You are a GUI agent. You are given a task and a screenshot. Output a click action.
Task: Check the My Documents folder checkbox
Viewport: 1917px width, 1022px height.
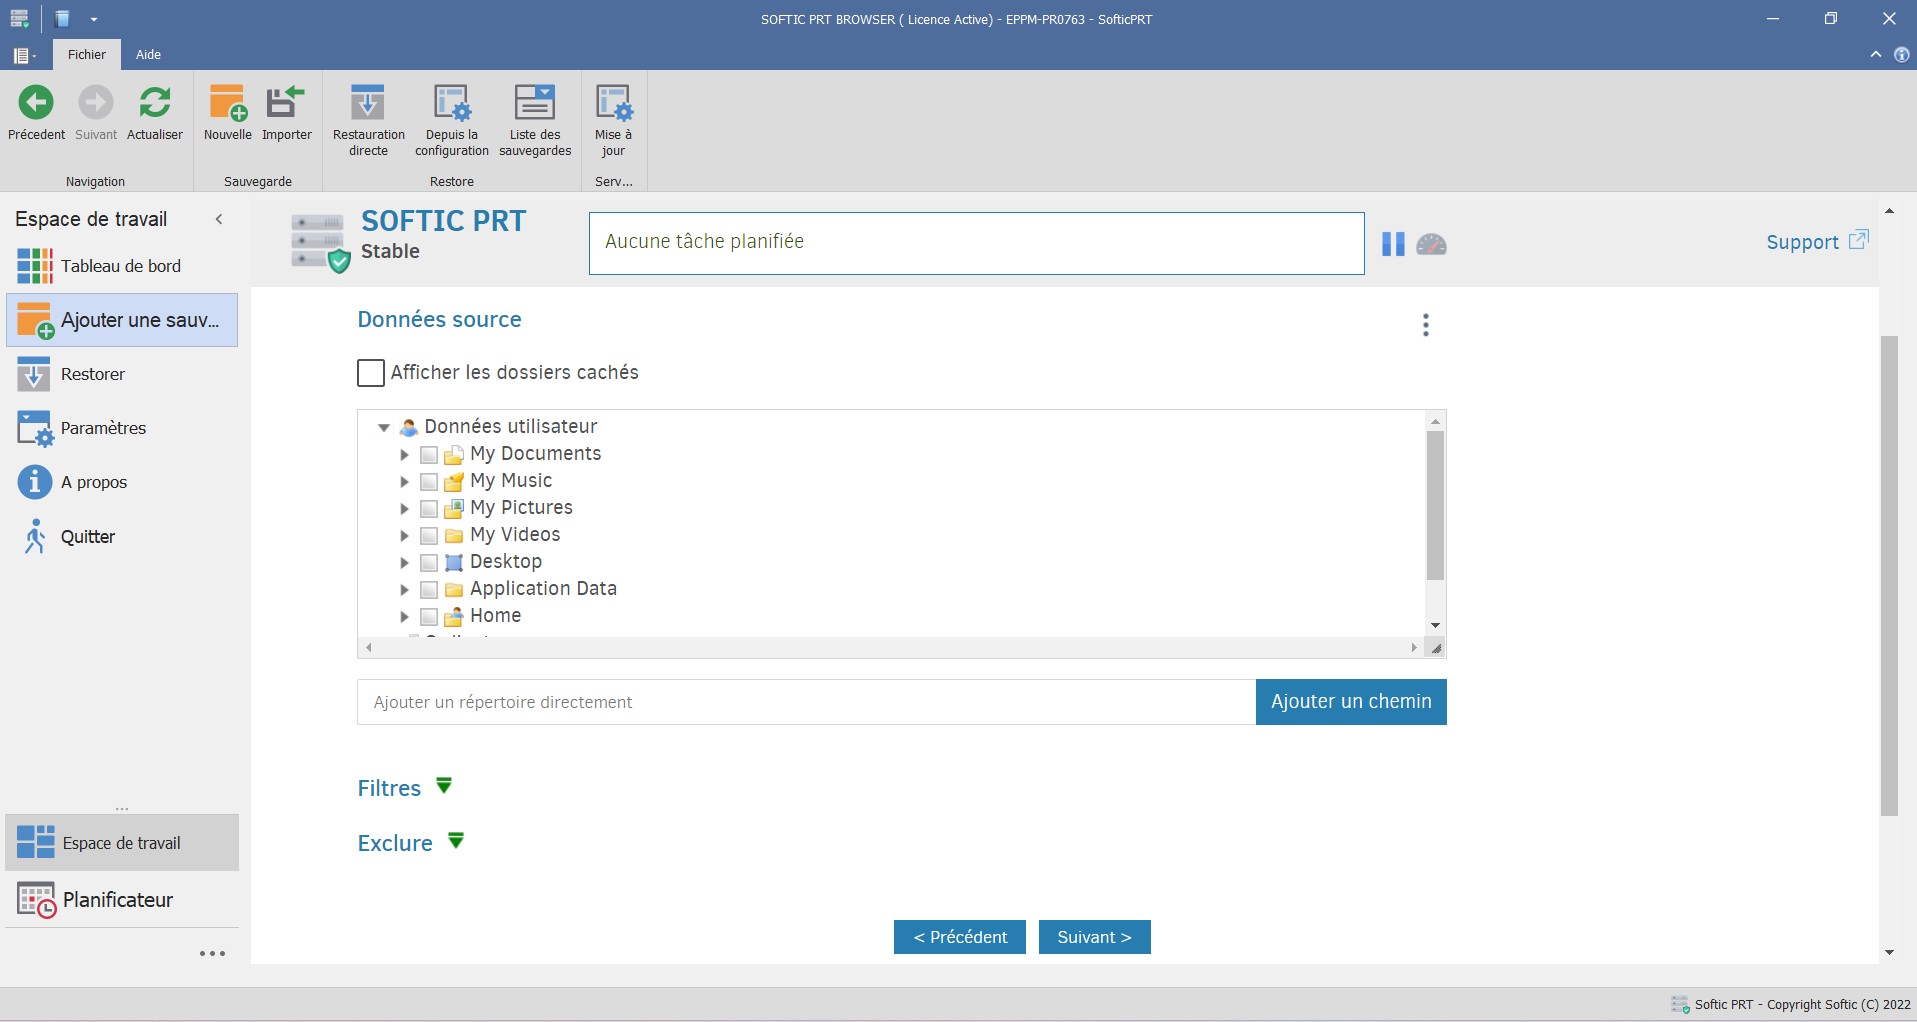429,455
